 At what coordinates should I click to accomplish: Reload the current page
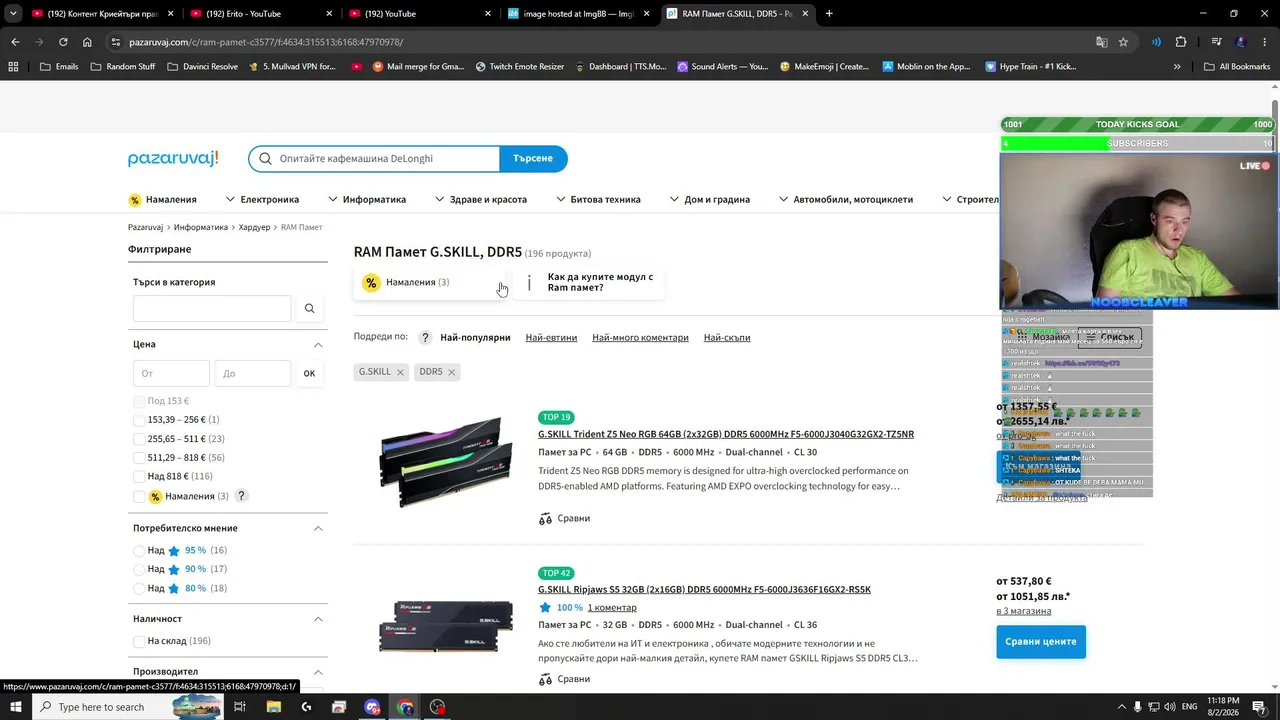63,42
